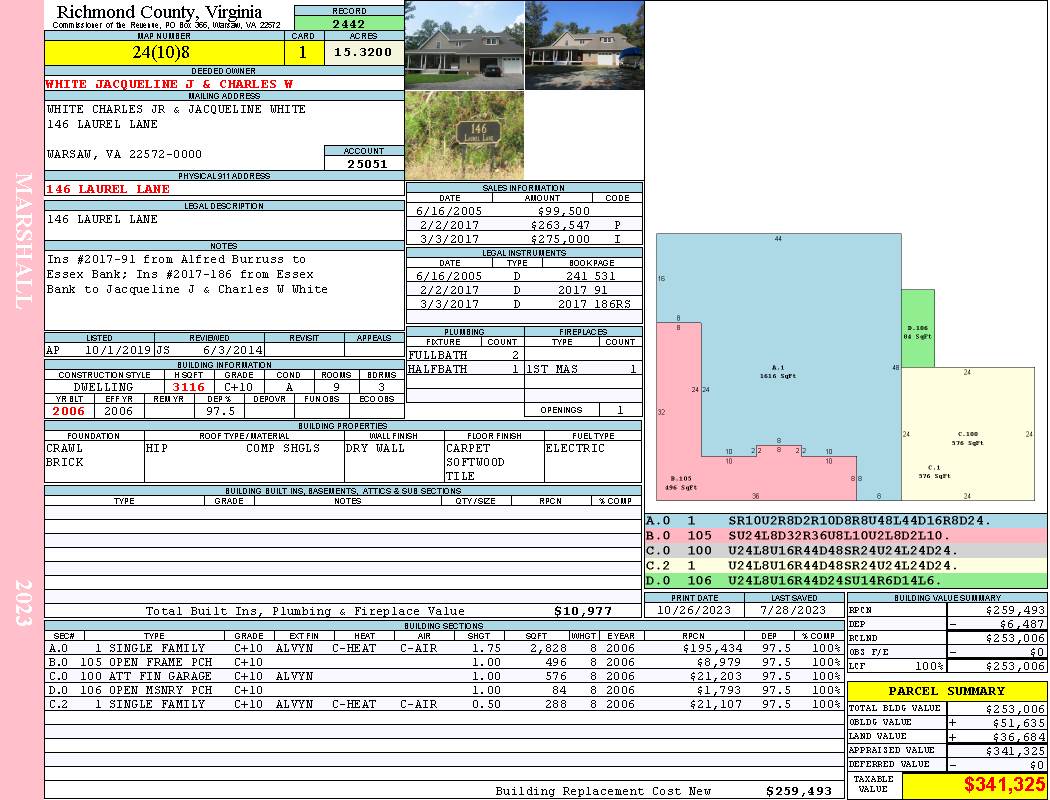Image resolution: width=1050 pixels, height=800 pixels.
Task: Click the red year built 2006 value
Action: 69,411
